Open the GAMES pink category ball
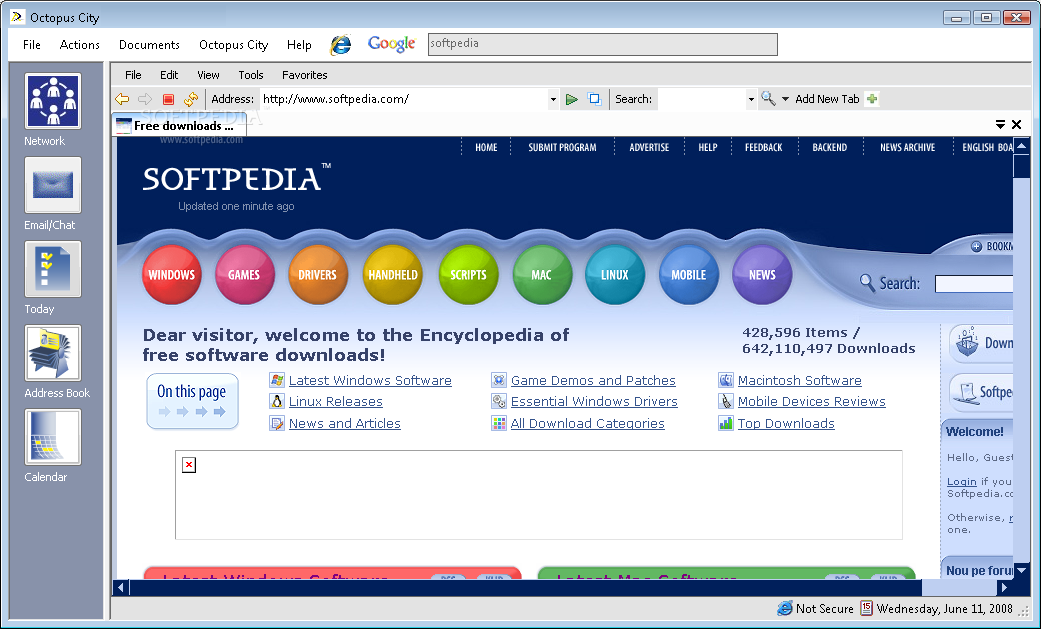This screenshot has width=1041, height=629. coord(244,274)
